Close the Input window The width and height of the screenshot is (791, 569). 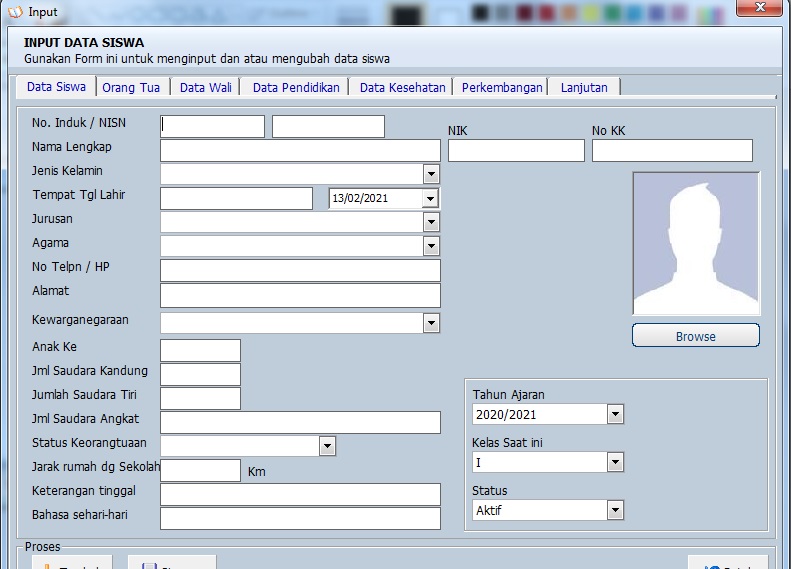(x=760, y=7)
